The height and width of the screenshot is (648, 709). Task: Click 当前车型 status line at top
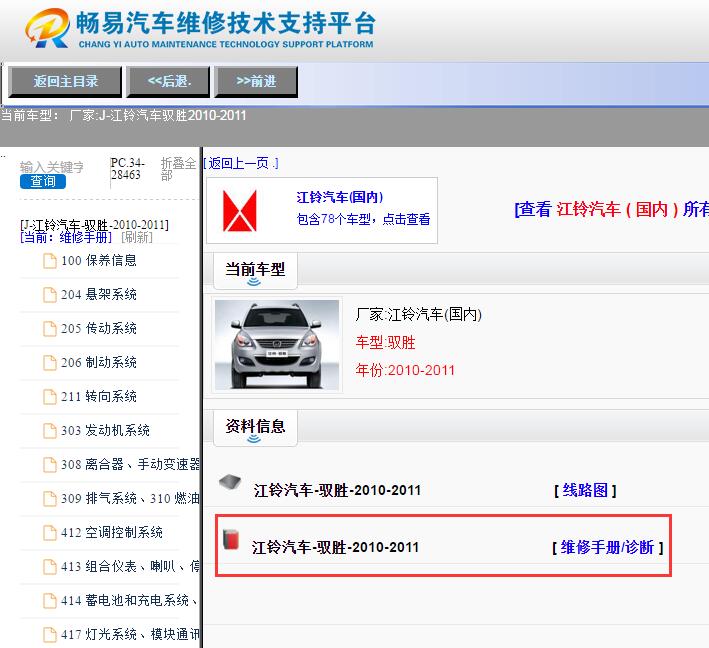pyautogui.click(x=123, y=116)
